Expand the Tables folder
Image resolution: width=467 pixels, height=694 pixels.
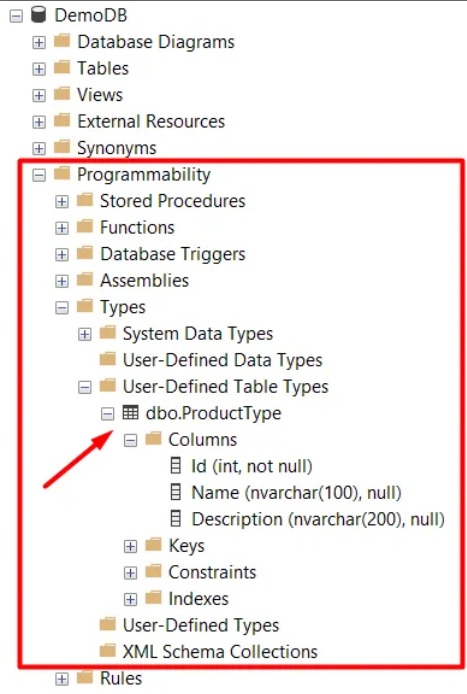[x=39, y=69]
